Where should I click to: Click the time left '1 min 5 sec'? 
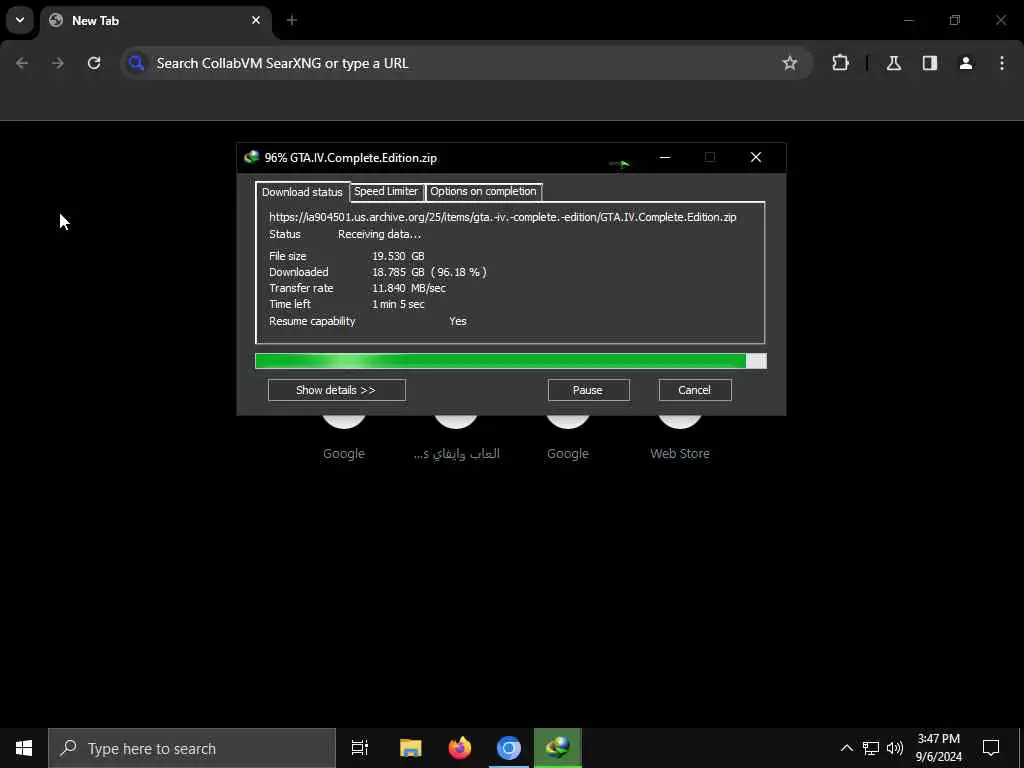(398, 304)
